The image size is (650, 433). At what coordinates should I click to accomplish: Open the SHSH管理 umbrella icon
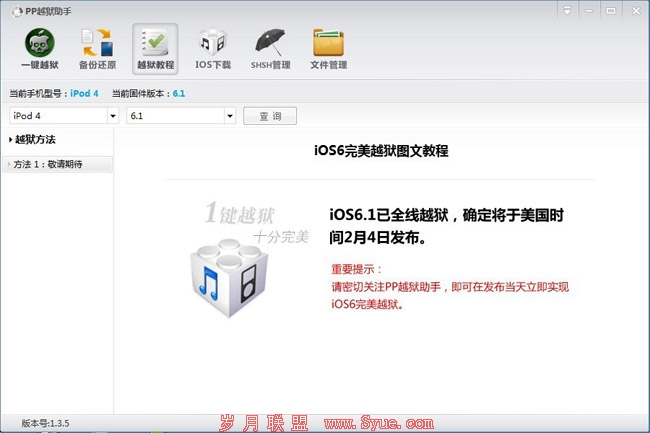(x=270, y=48)
